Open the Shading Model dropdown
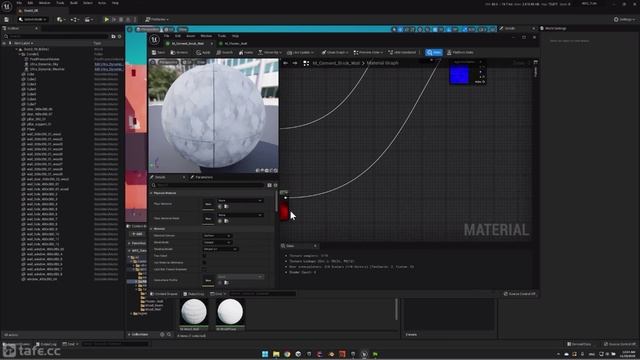Screen dimensions: 640x360 tap(220, 249)
